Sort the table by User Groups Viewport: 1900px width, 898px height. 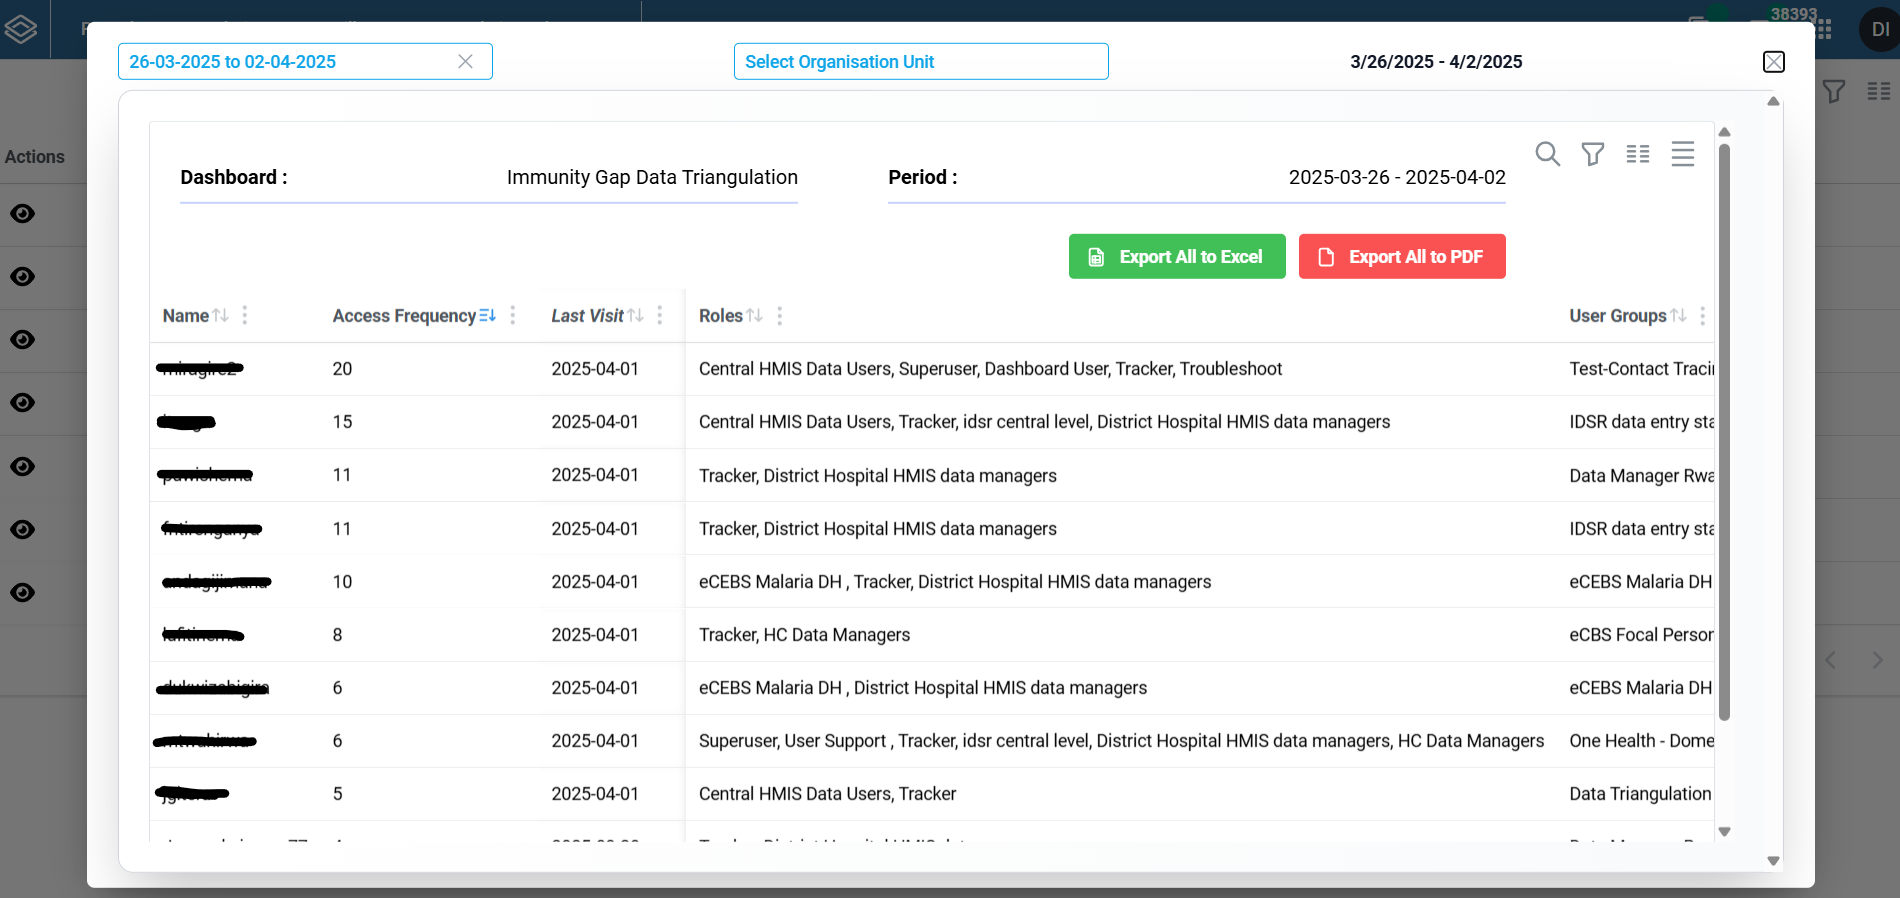(1678, 316)
